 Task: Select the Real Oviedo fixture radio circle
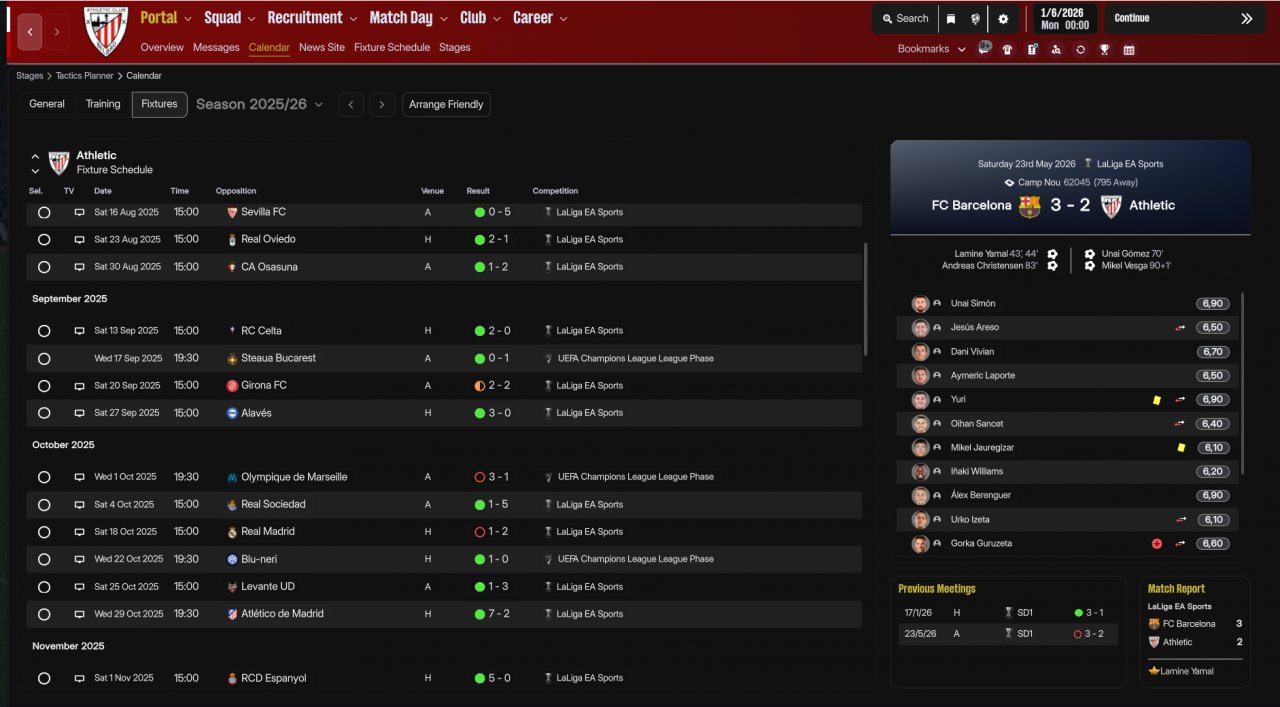(44, 240)
